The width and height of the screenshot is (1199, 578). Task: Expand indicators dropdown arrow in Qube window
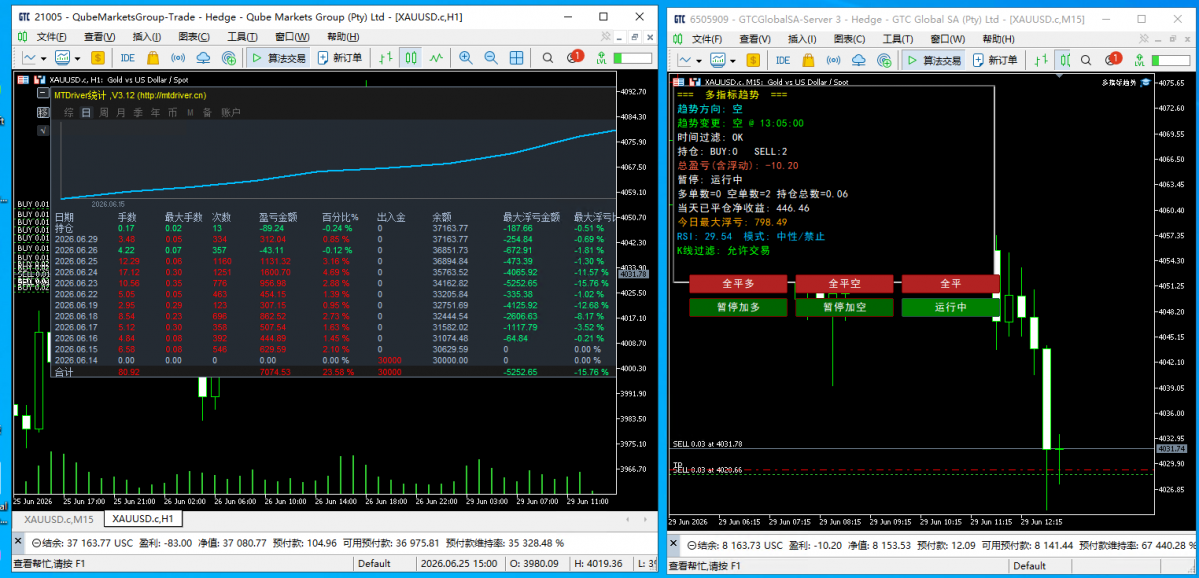click(x=76, y=58)
